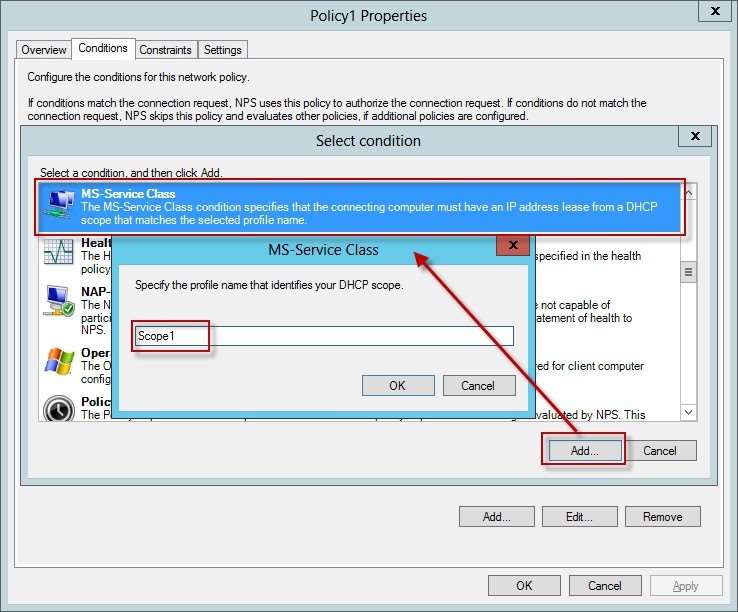
Task: Close the Policy1 Properties window
Action: click(715, 11)
